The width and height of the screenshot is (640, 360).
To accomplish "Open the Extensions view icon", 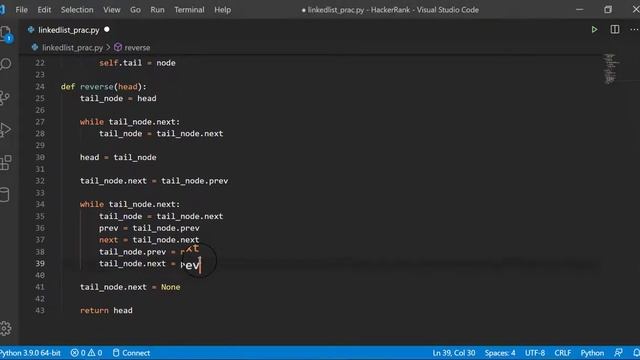I will tap(6, 162).
